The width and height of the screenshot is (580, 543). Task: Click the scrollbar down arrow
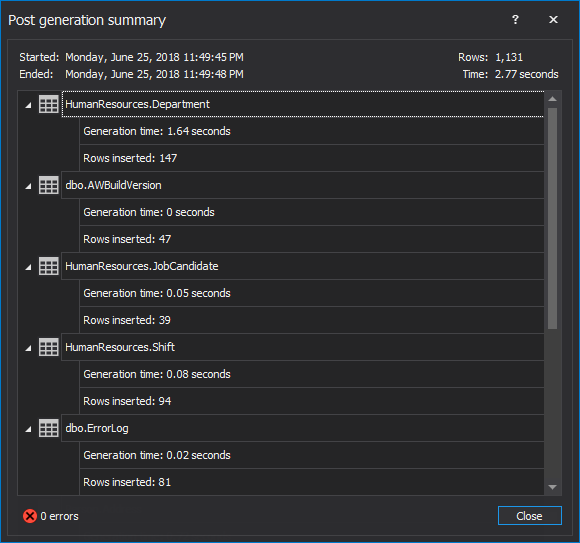tap(553, 488)
